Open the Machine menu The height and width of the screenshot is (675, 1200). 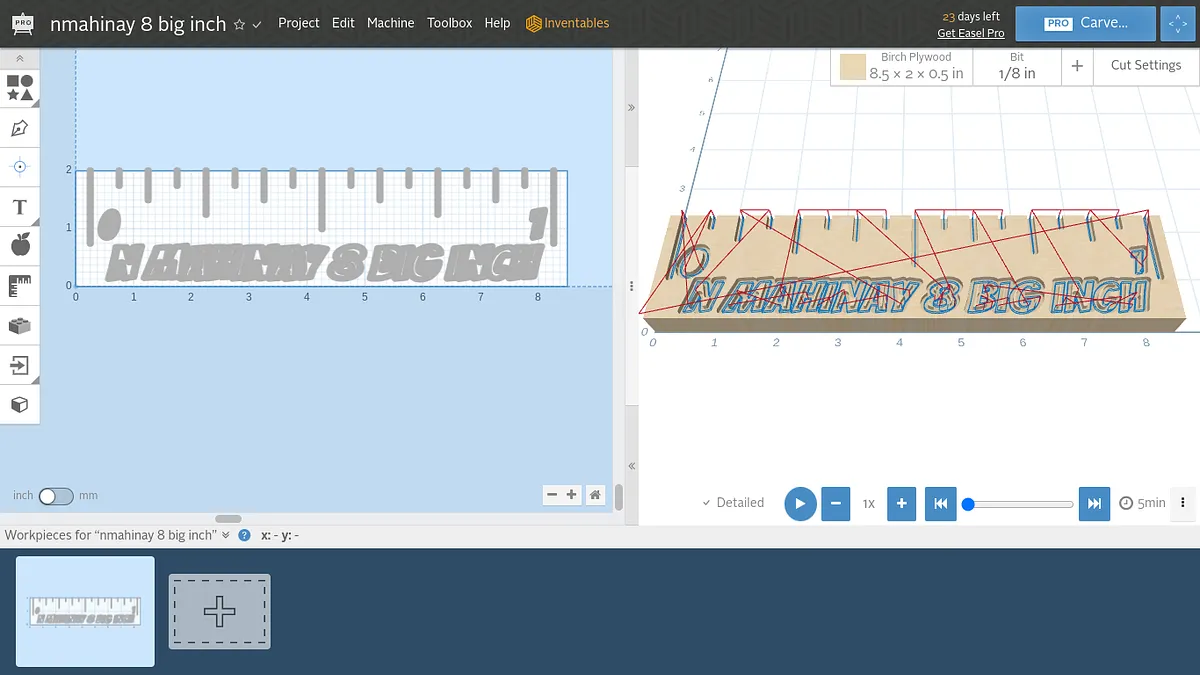tap(390, 23)
